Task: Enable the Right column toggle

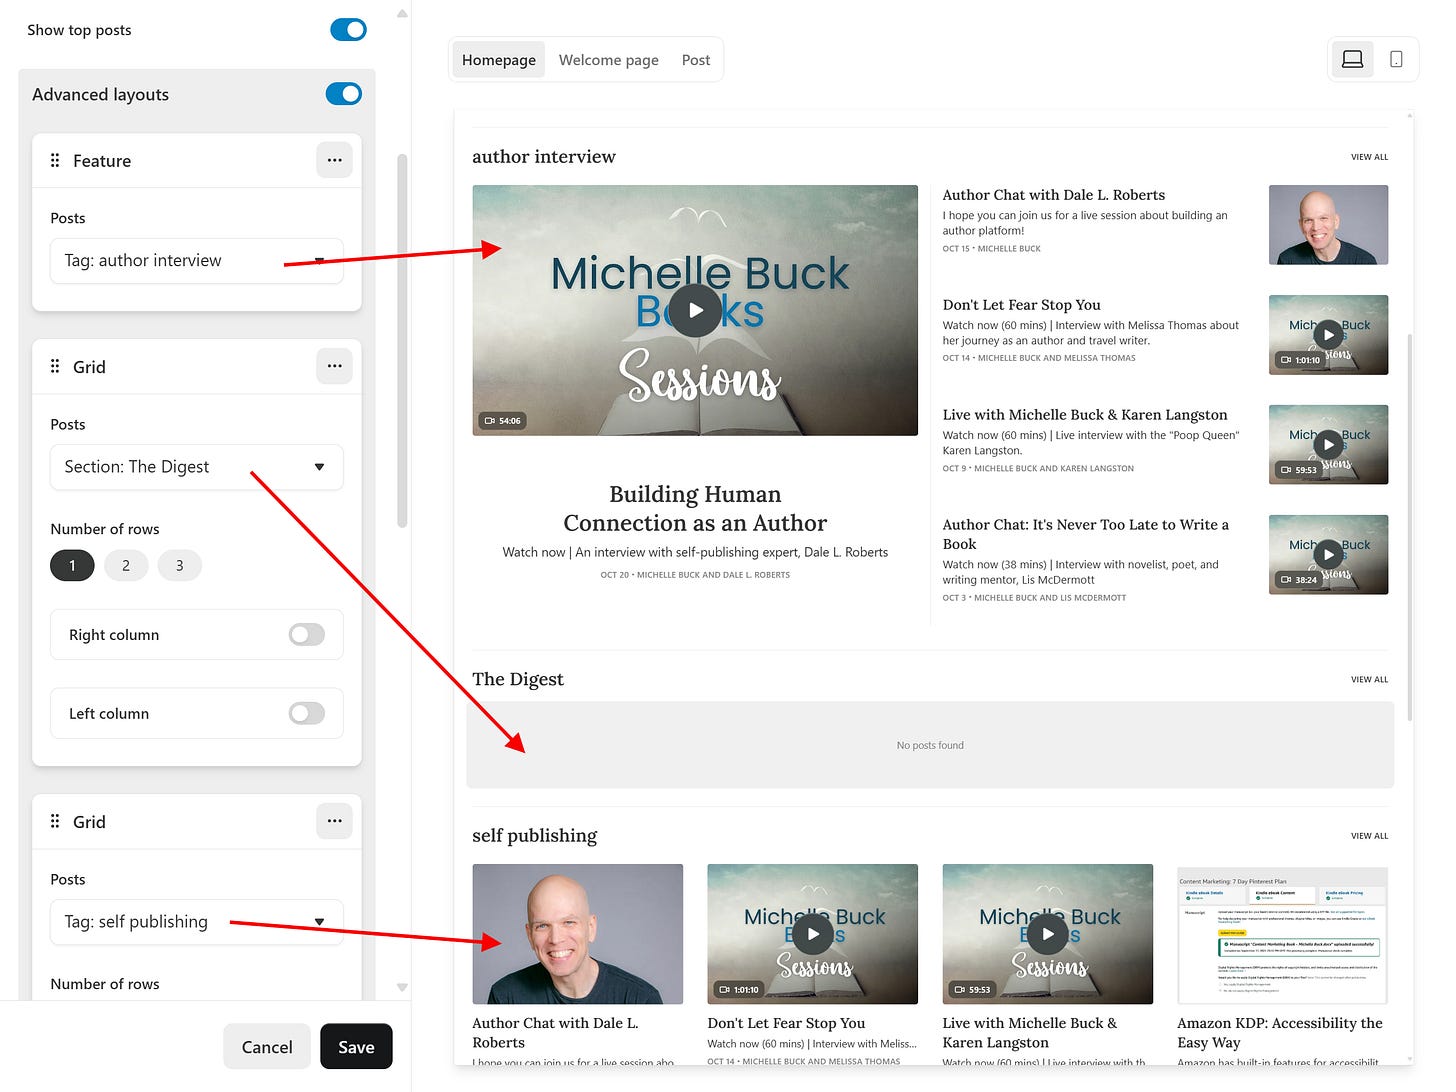Action: tap(306, 634)
